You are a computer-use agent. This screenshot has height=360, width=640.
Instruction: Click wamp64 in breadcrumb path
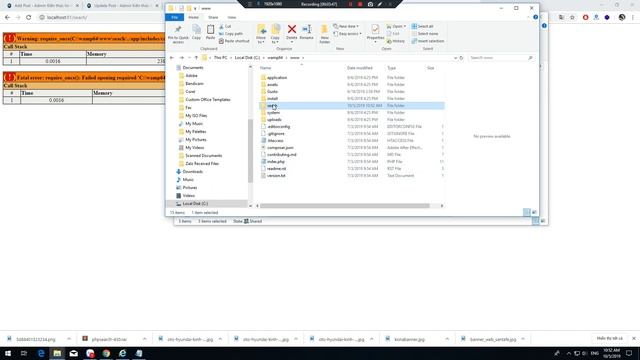275,58
